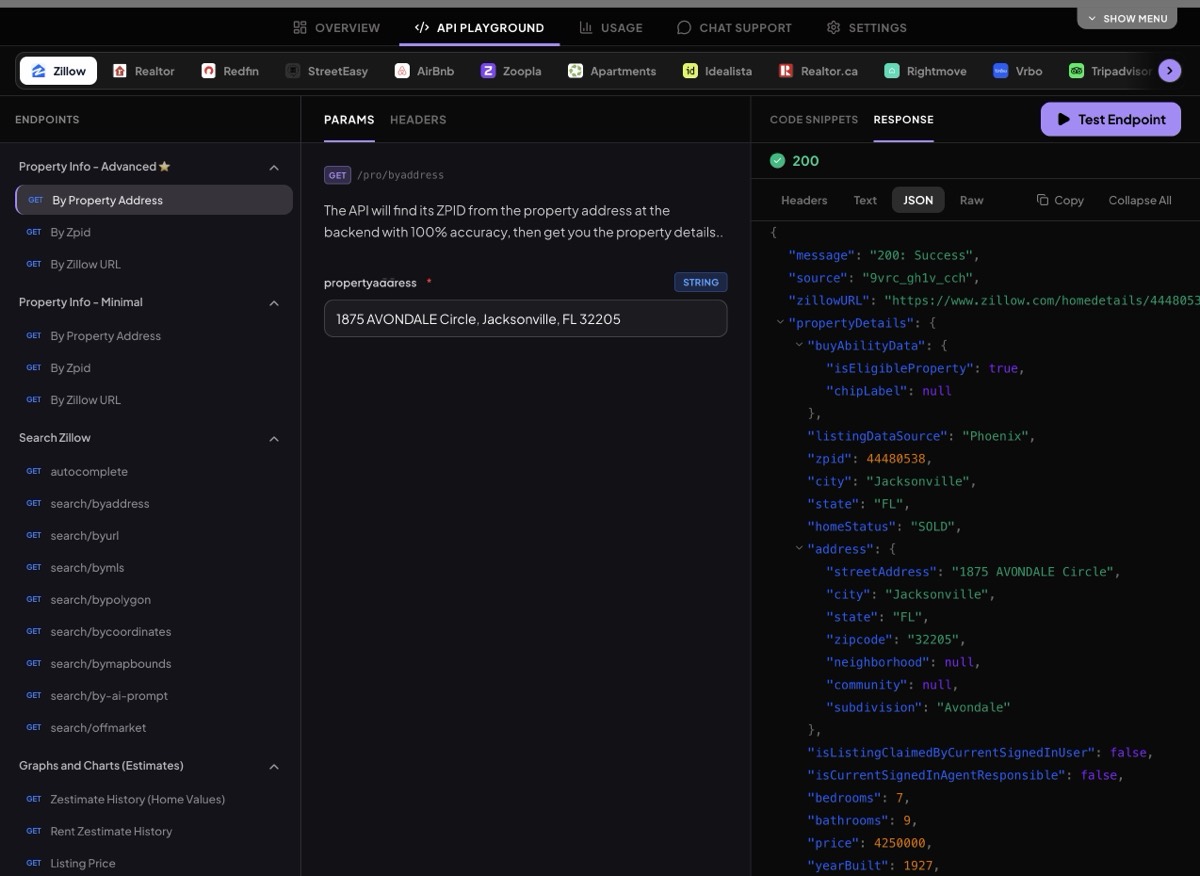
Task: Show response Text view
Action: tap(865, 200)
